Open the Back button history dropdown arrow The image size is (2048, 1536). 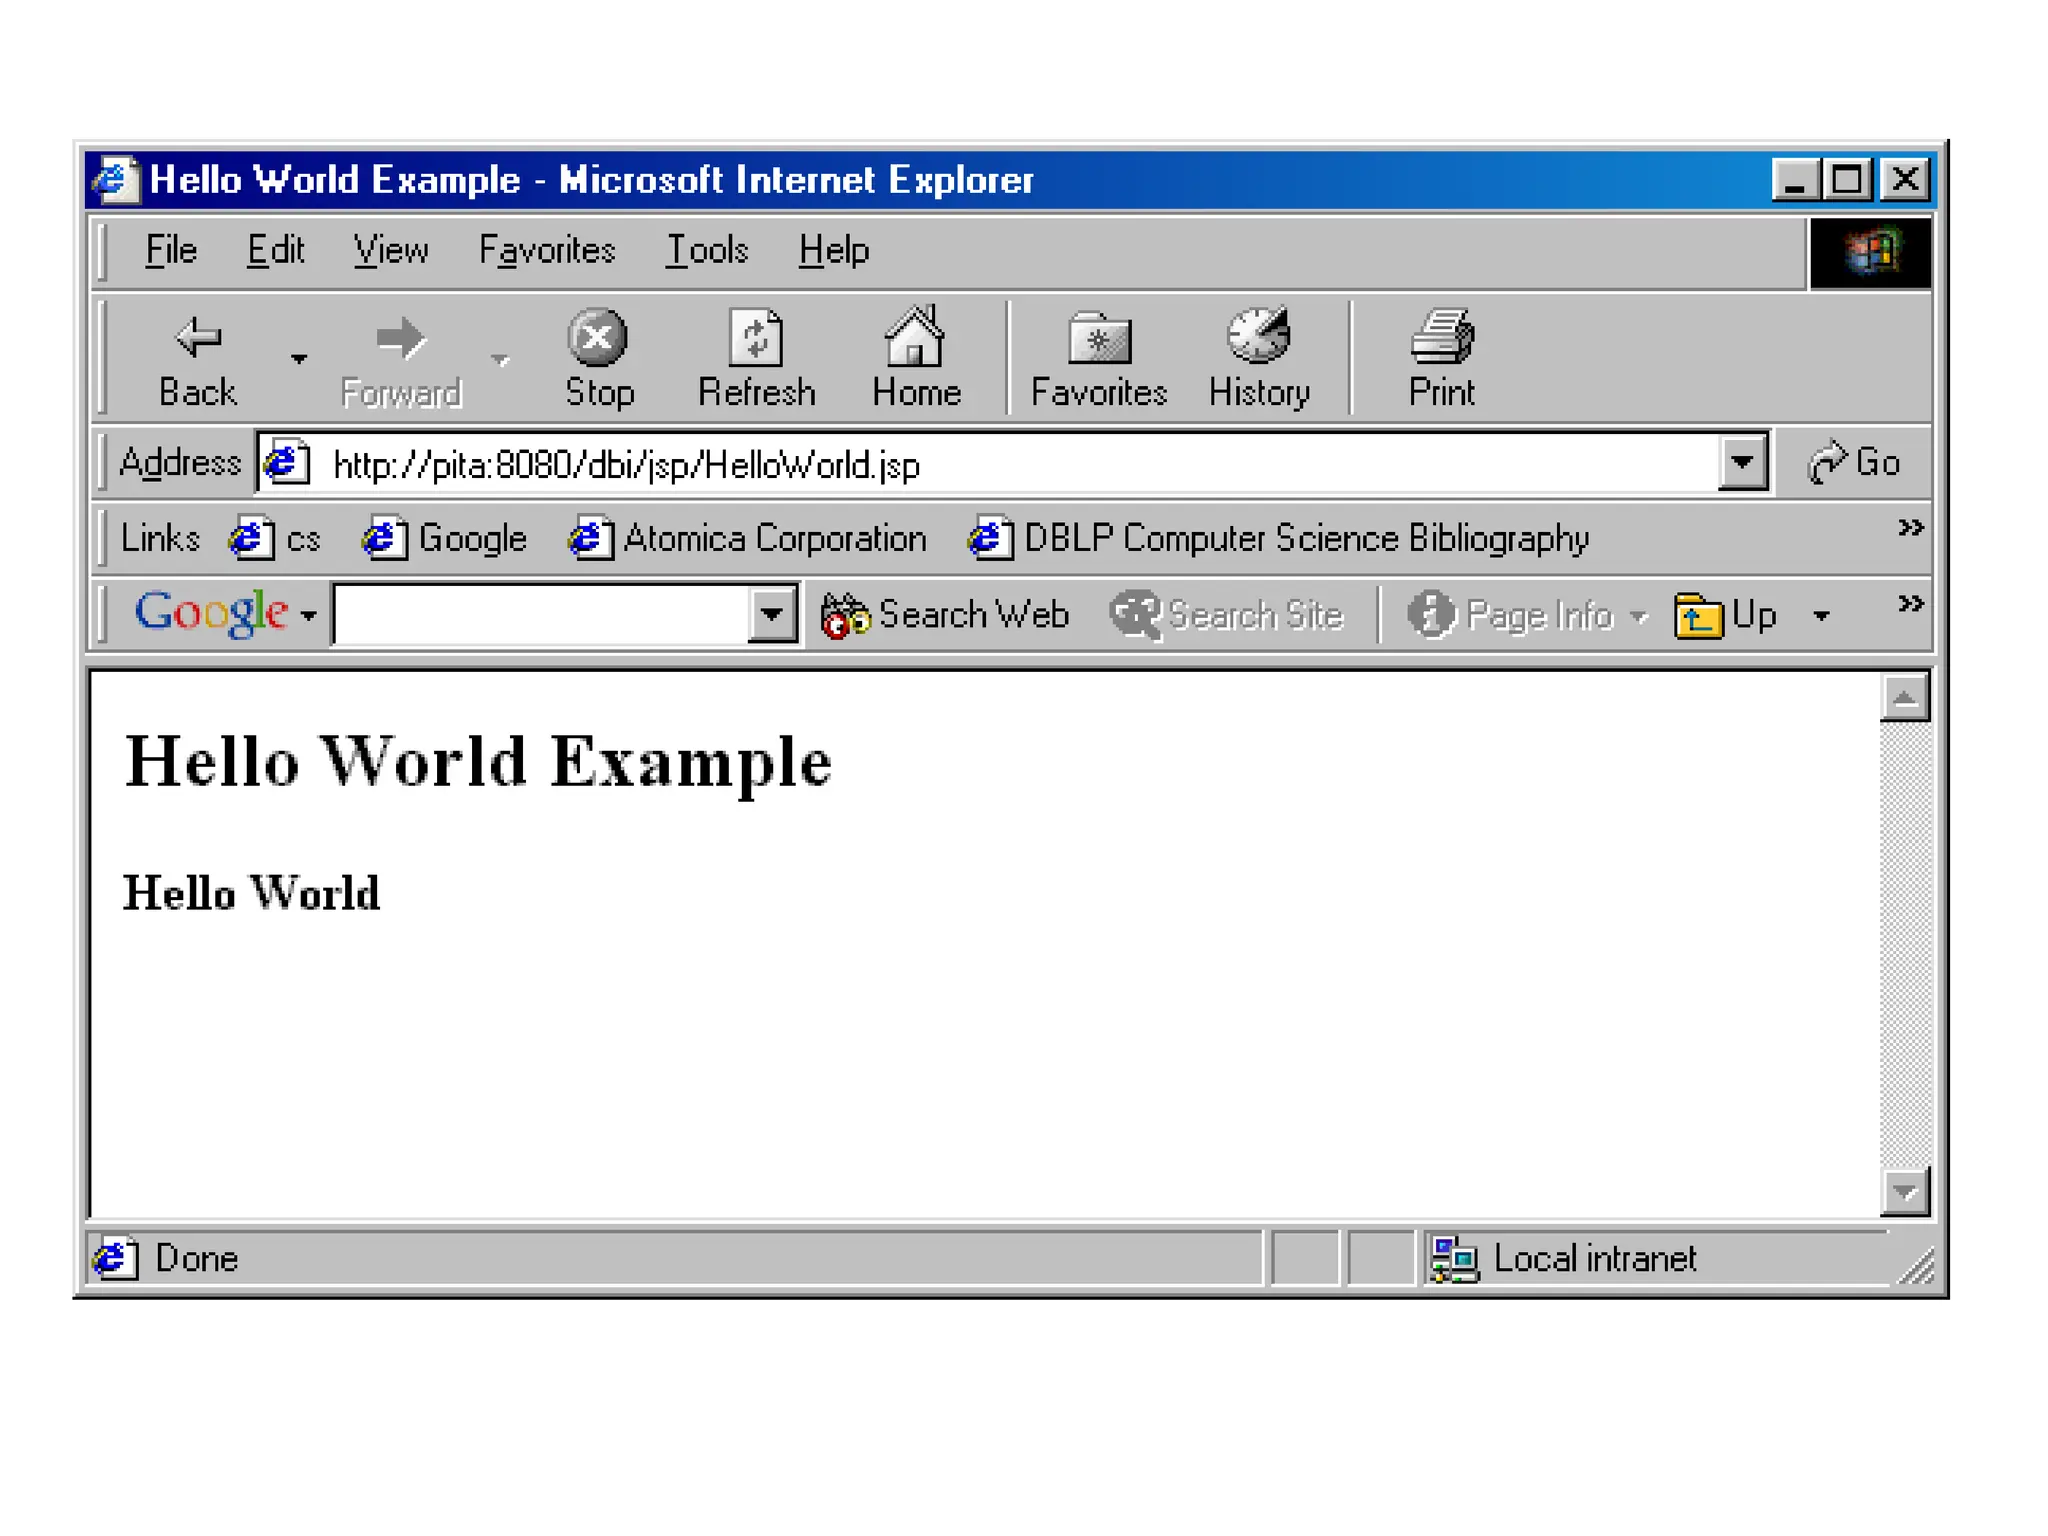pos(298,358)
